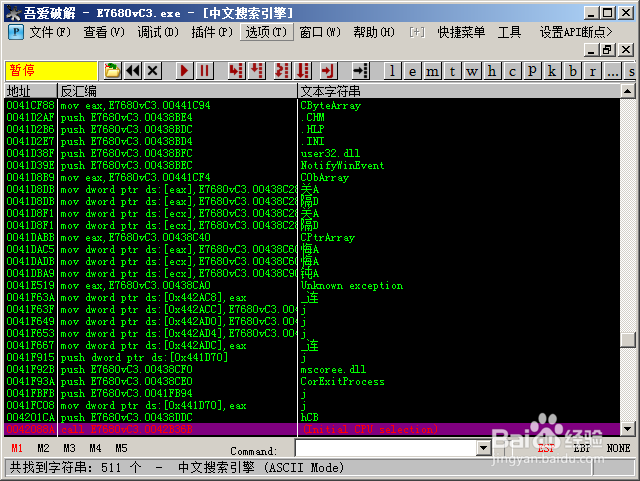Open Threads window via t button
640x481 pixels.
click(x=453, y=71)
